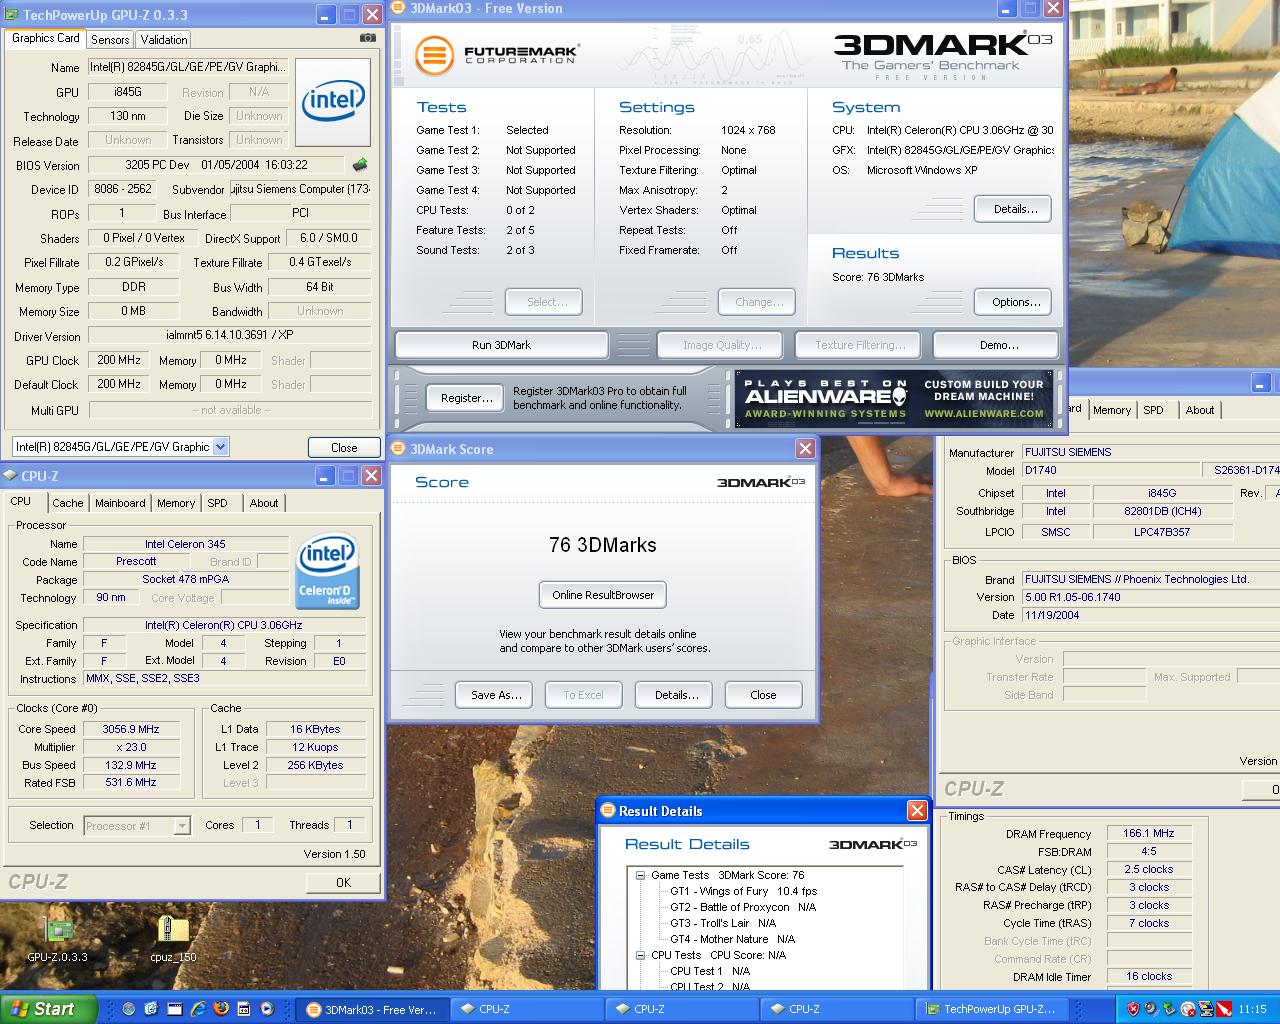
Task: Open About tab in right CPU-Z window
Action: (x=1200, y=410)
